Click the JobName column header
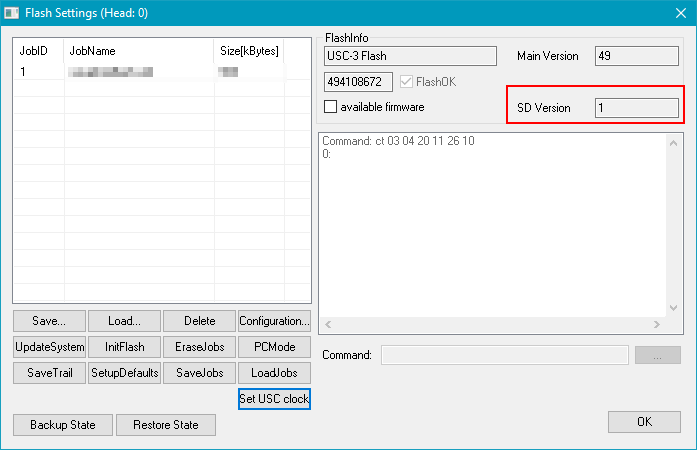 pos(138,50)
